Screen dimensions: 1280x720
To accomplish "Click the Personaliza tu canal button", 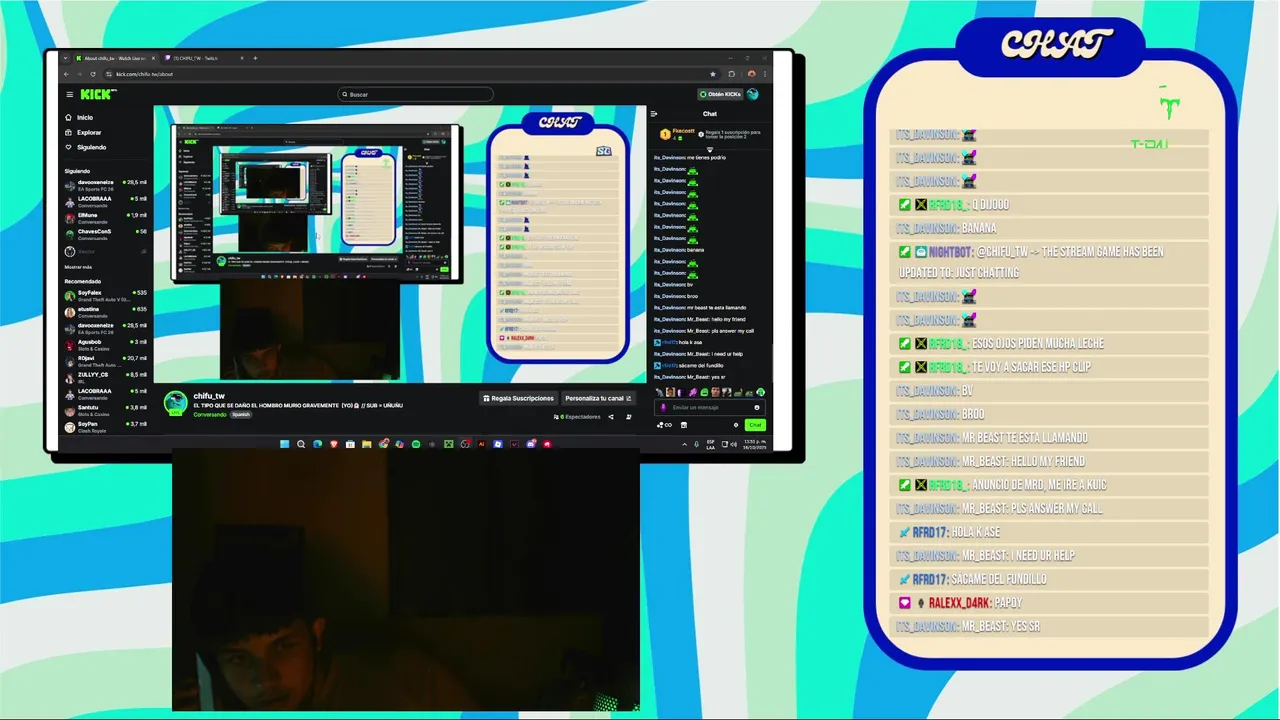I will point(599,398).
